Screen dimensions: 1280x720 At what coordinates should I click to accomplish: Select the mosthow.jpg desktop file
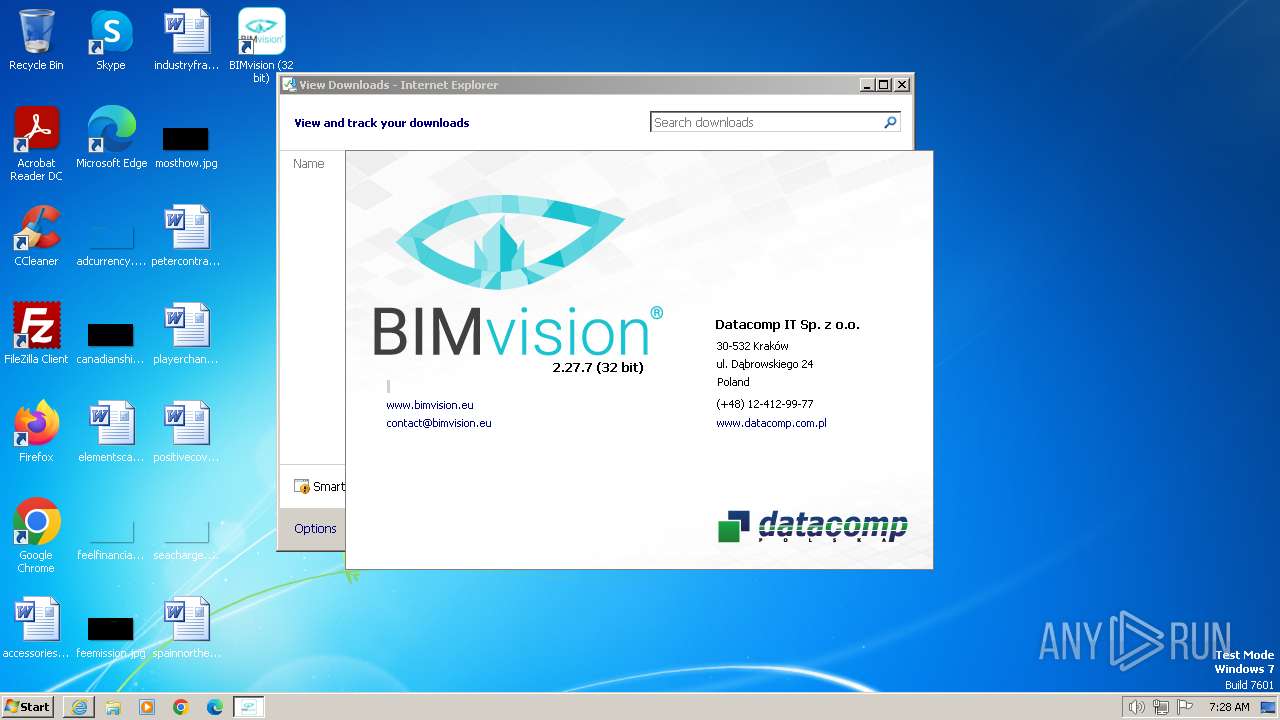tap(186, 146)
